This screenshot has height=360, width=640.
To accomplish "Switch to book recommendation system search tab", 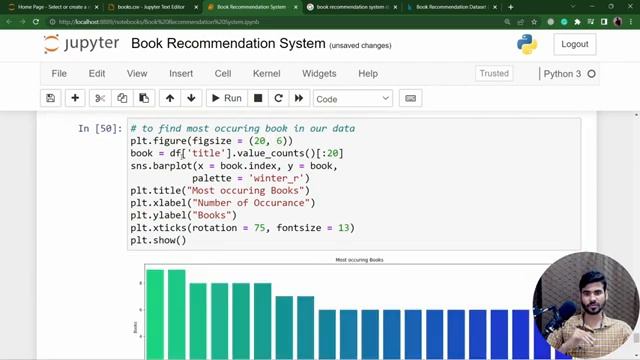I will (x=350, y=7).
